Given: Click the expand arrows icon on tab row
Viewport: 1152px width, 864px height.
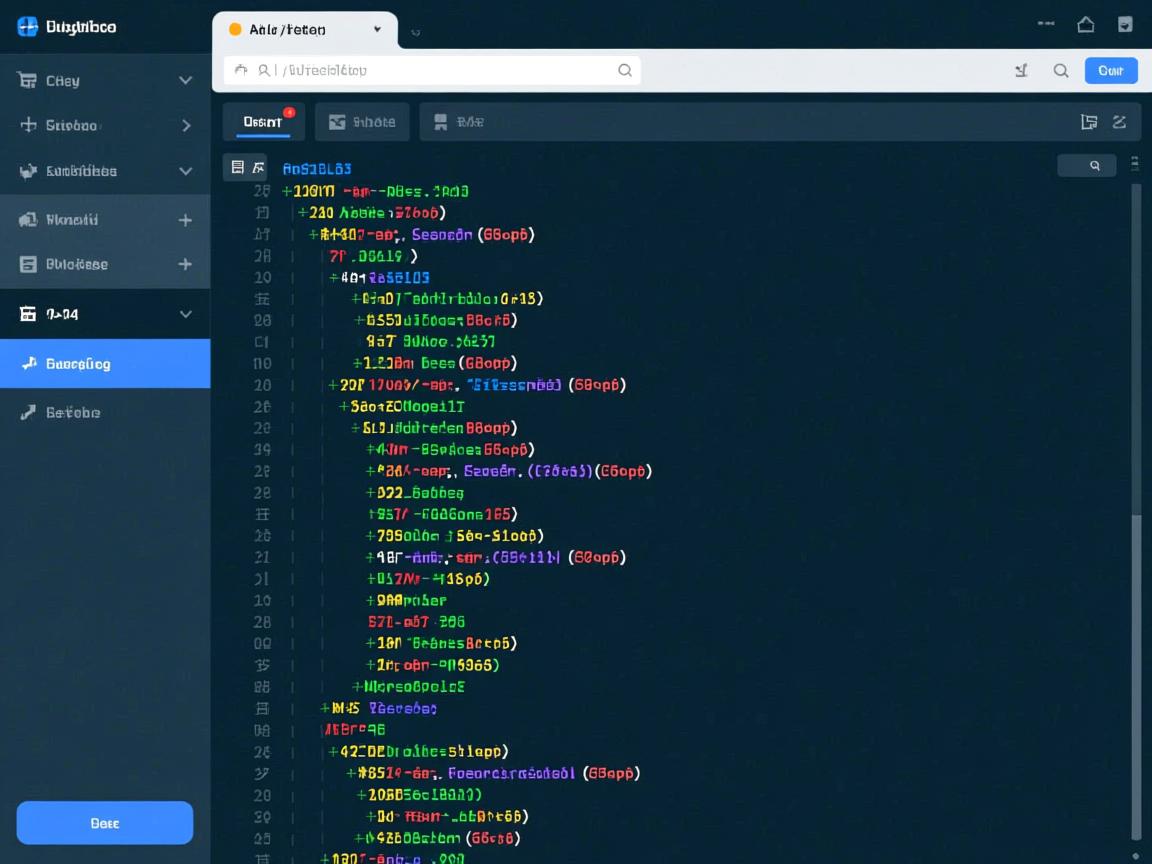Looking at the screenshot, I should (x=1119, y=122).
